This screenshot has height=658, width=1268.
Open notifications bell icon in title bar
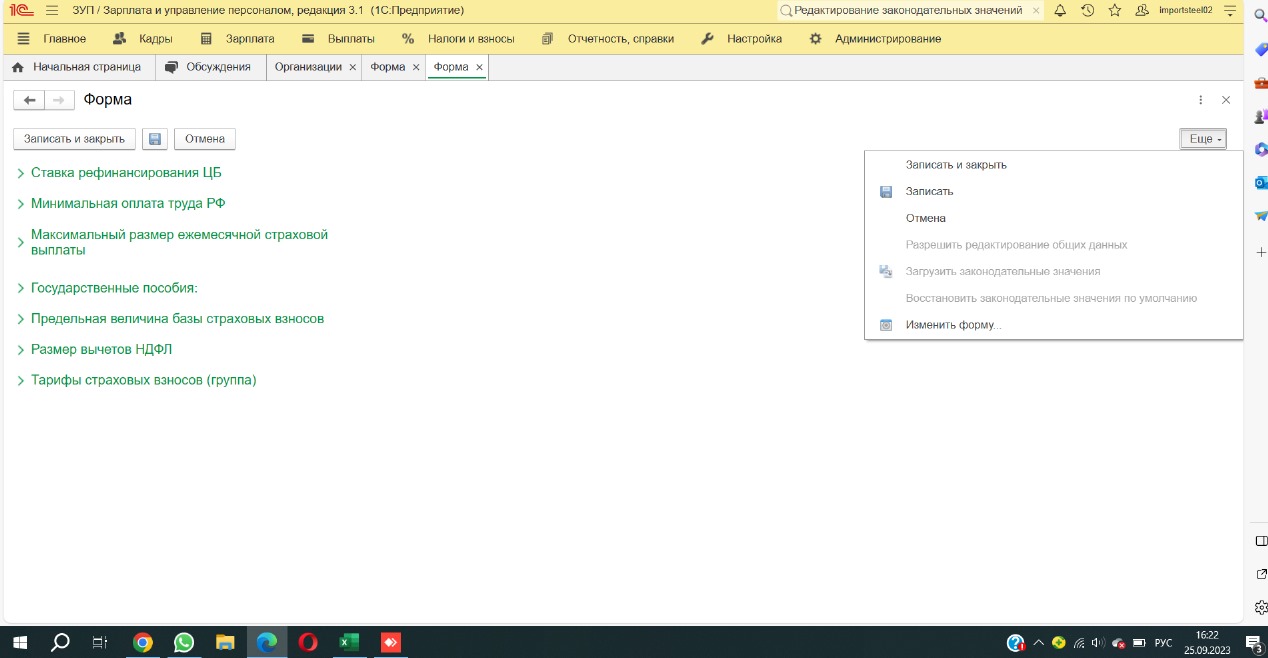tap(1060, 10)
